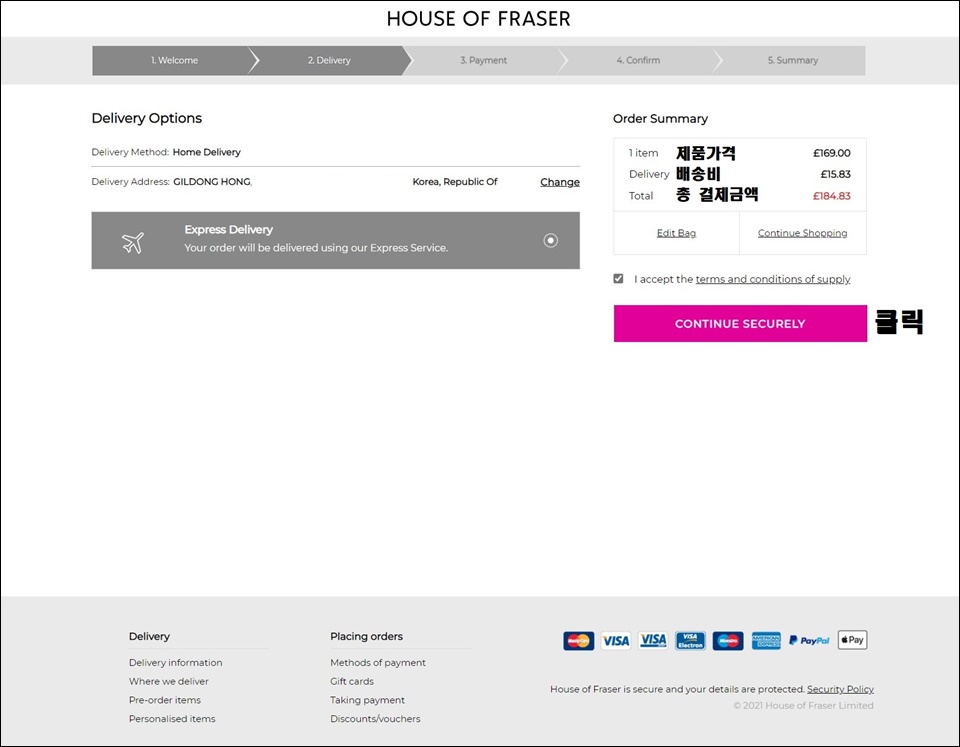This screenshot has height=747, width=960.
Task: Click the £169.00 item price
Action: 831,153
